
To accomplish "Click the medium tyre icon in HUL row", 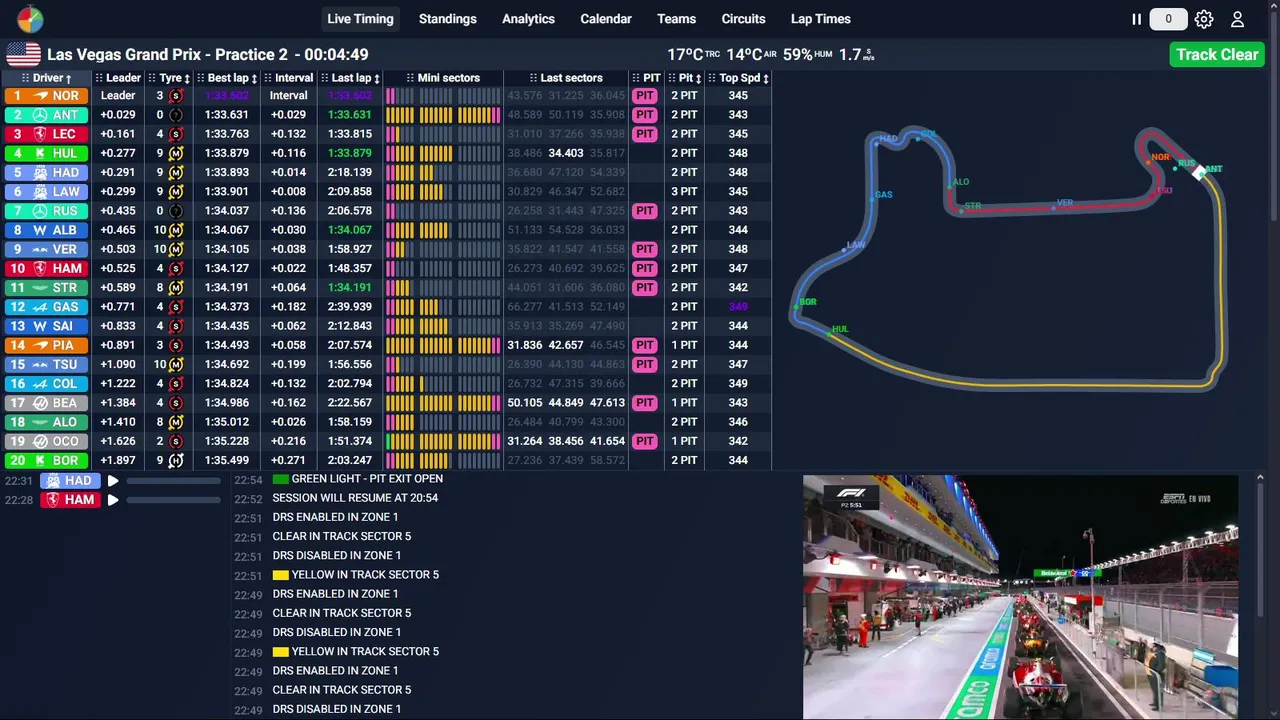I will [176, 153].
